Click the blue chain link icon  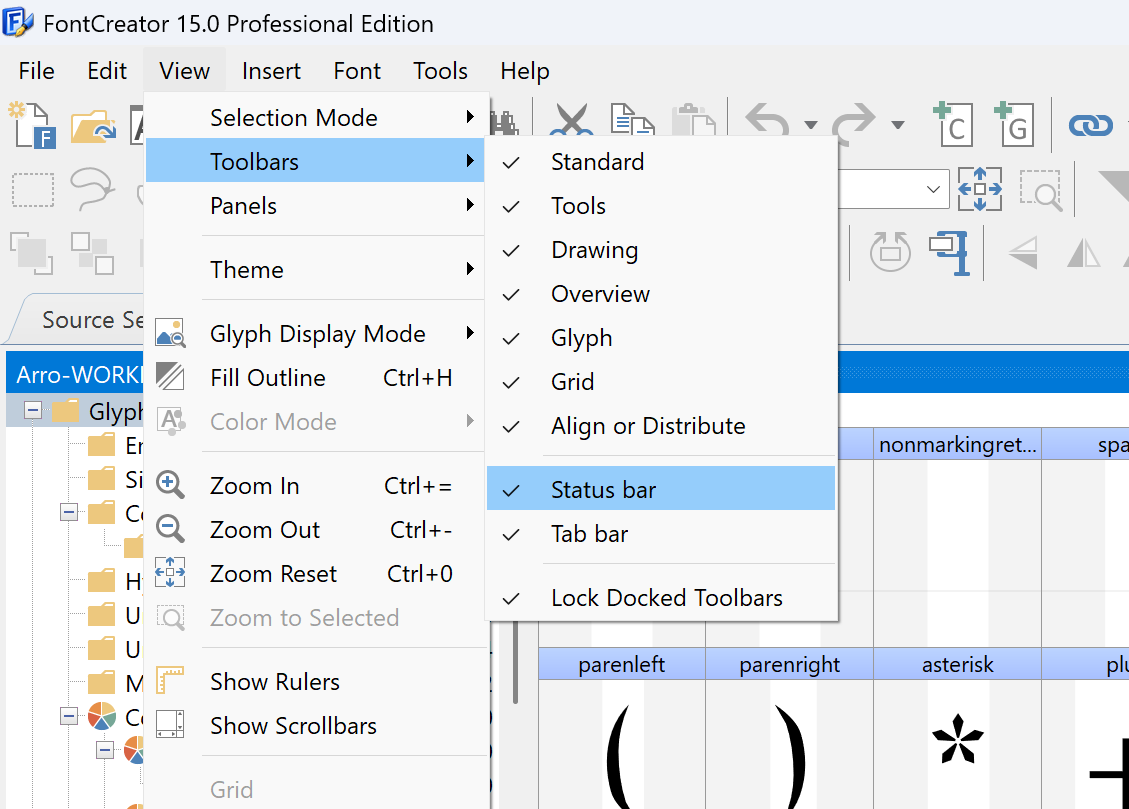pos(1090,126)
